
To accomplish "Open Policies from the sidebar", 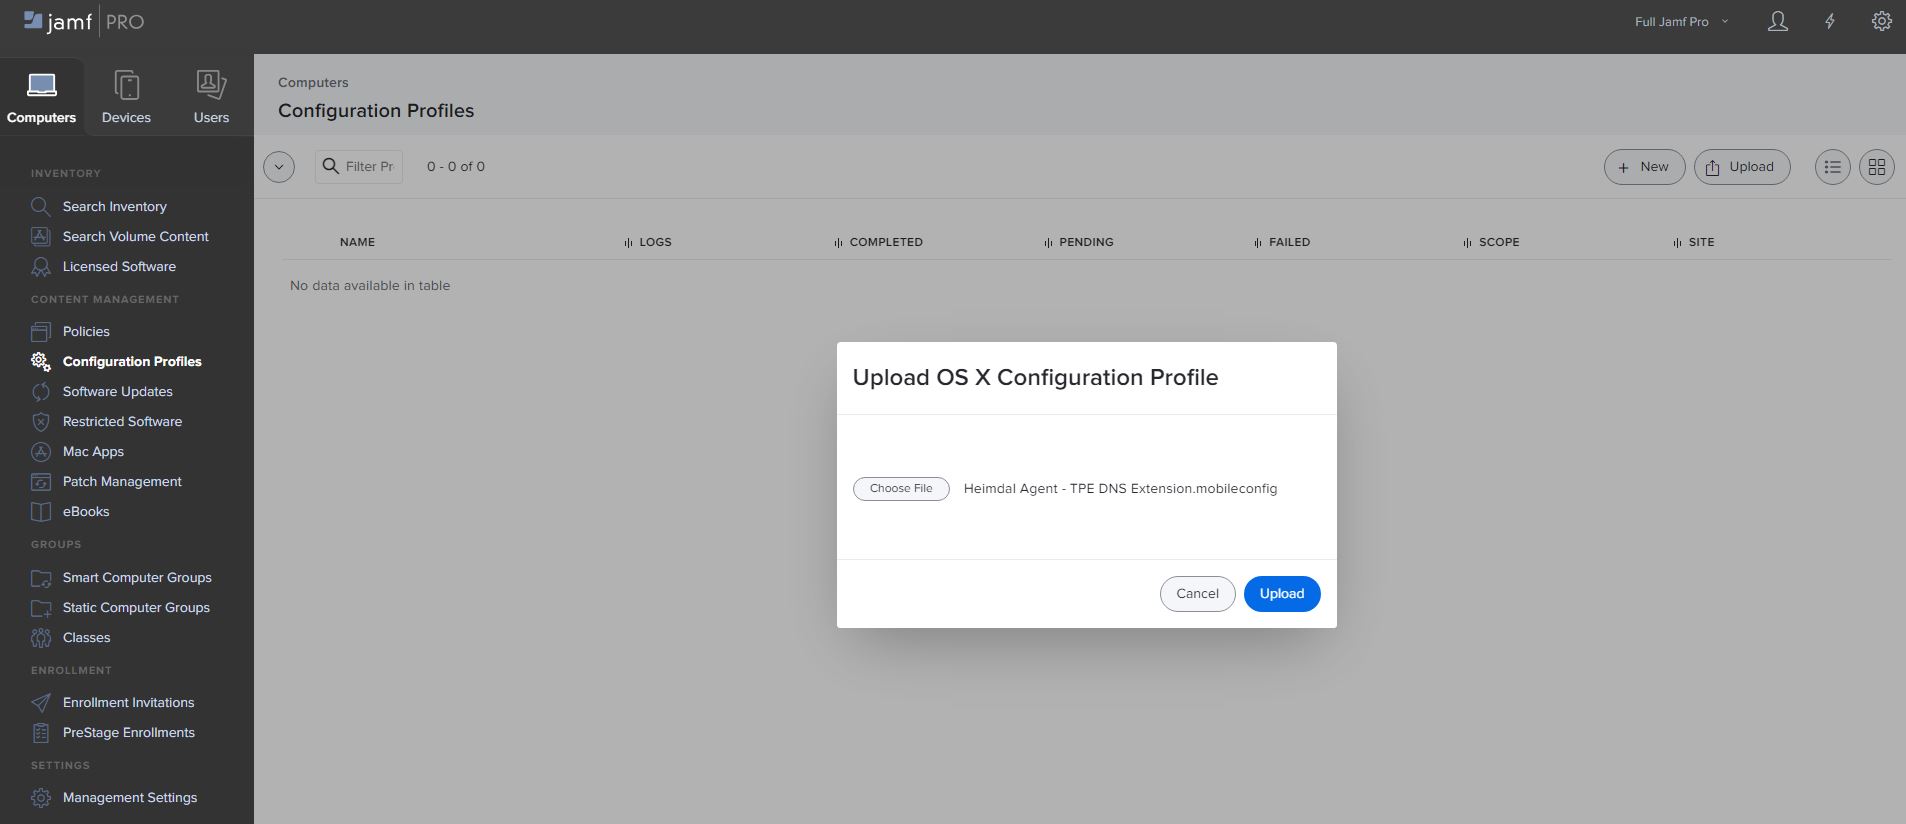I will pyautogui.click(x=86, y=331).
